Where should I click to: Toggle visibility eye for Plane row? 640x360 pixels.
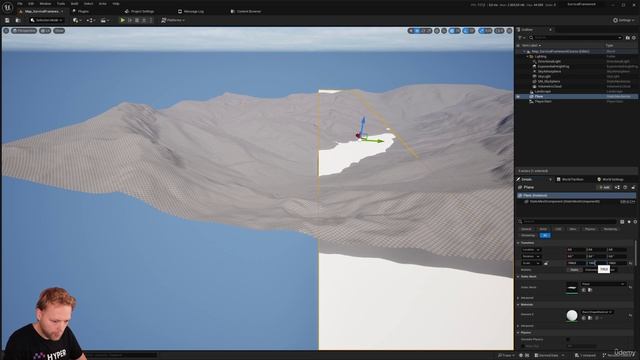click(x=518, y=96)
